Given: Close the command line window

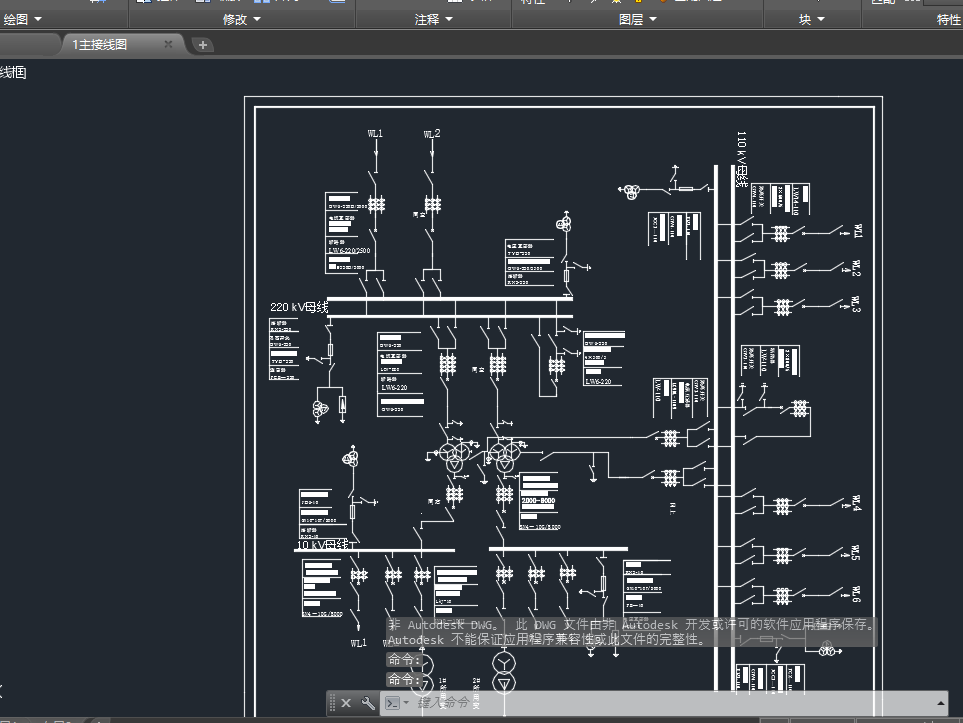Looking at the screenshot, I should [x=346, y=703].
